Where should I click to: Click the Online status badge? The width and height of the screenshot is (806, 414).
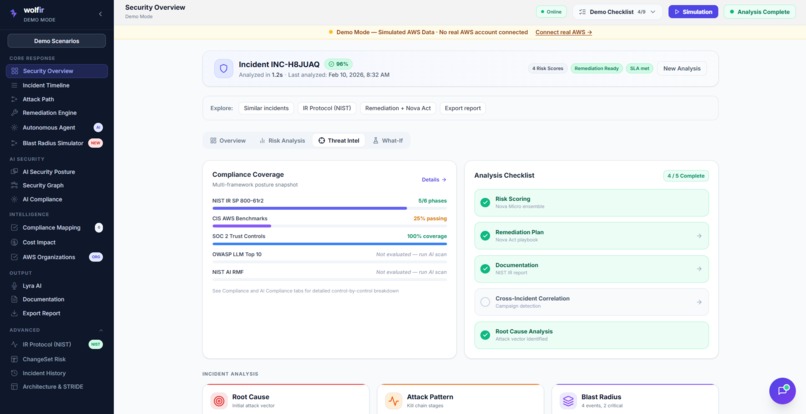pyautogui.click(x=551, y=12)
